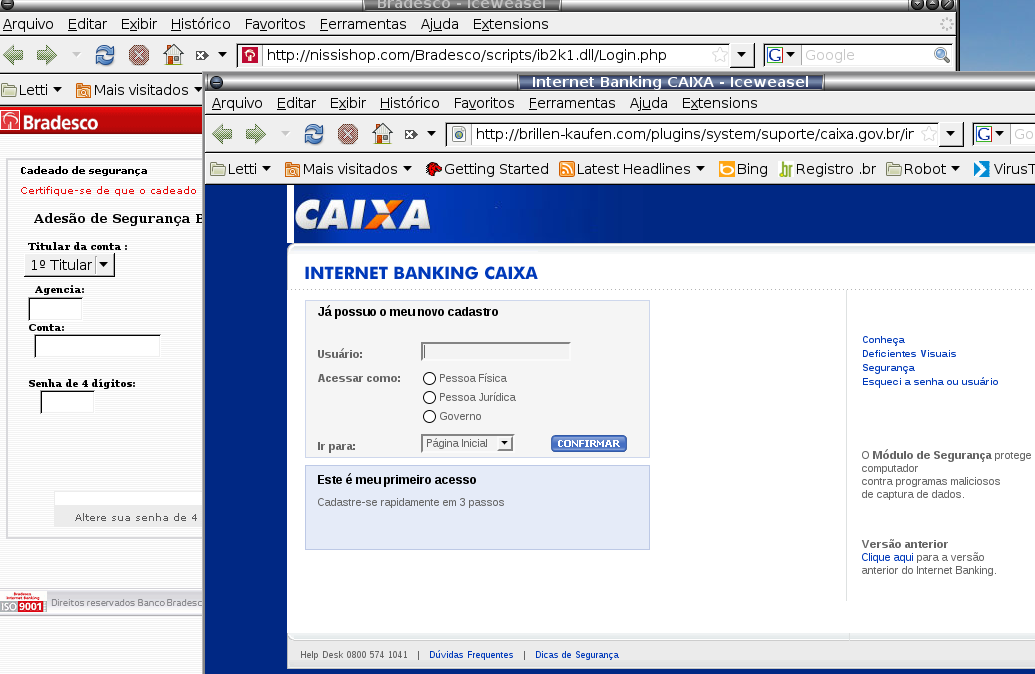Expand the Latest Headlines feed bookmark
1035x674 pixels.
(632, 169)
